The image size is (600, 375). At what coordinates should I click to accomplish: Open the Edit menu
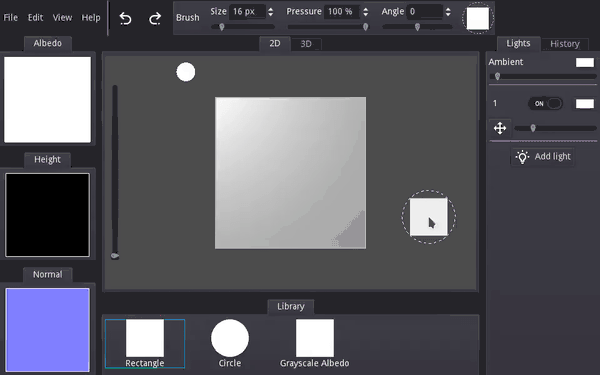35,18
